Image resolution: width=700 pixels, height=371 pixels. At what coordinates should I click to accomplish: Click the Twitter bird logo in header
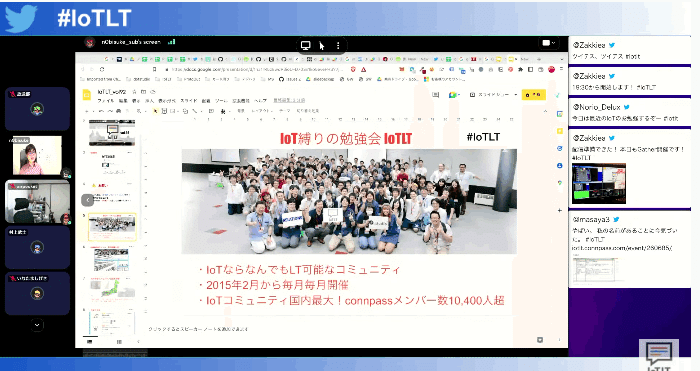click(21, 18)
